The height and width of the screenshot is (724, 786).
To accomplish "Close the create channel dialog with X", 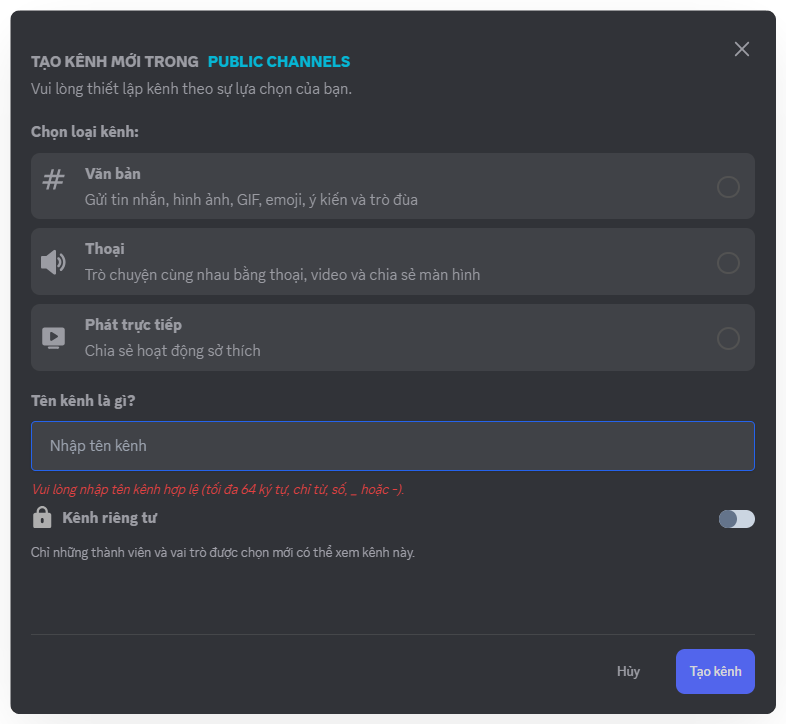I will [742, 49].
